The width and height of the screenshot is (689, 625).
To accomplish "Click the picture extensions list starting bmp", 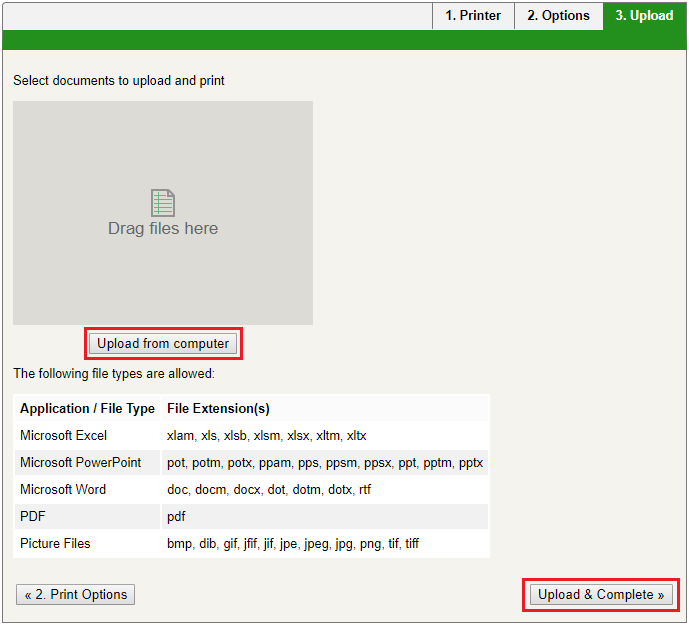I will click(x=293, y=544).
